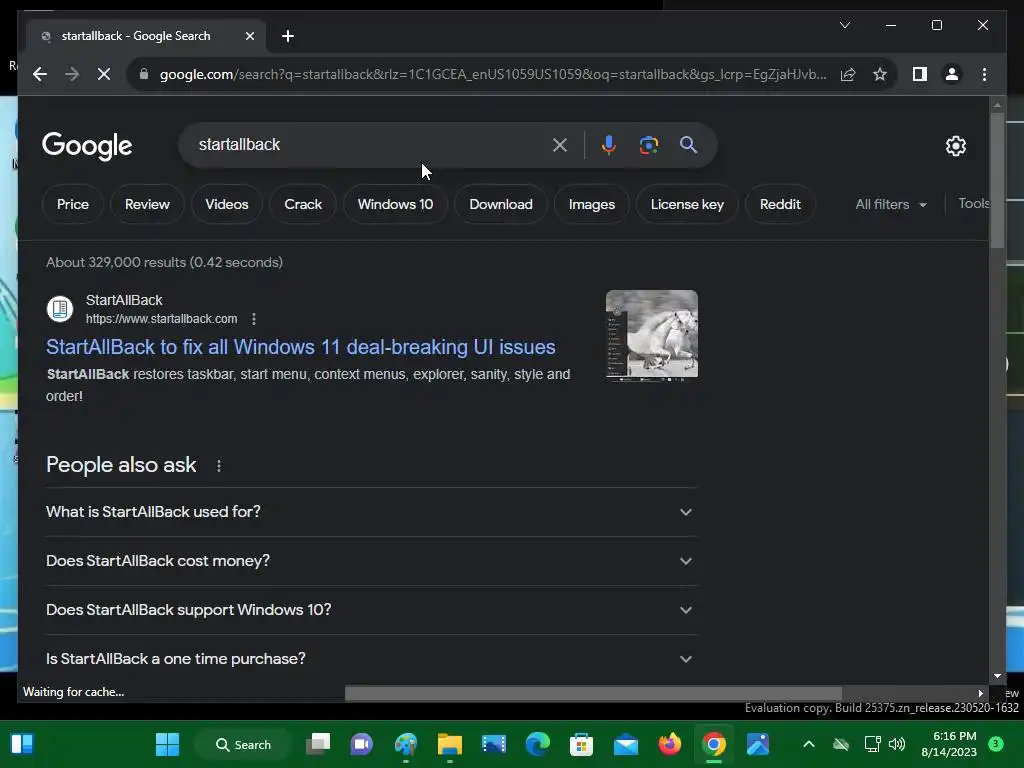Select the Reddit filter chip
Screen dimensions: 1024x768
pos(780,204)
